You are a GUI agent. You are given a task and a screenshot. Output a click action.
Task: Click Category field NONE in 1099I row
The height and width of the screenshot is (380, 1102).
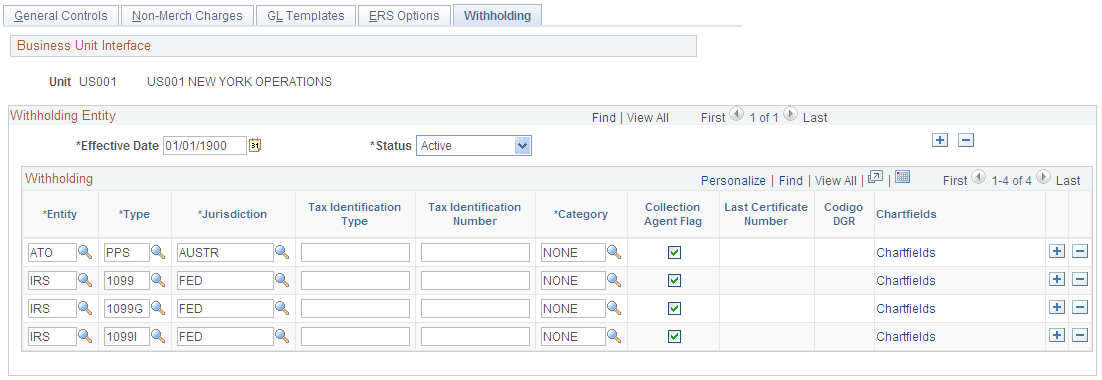(x=573, y=336)
